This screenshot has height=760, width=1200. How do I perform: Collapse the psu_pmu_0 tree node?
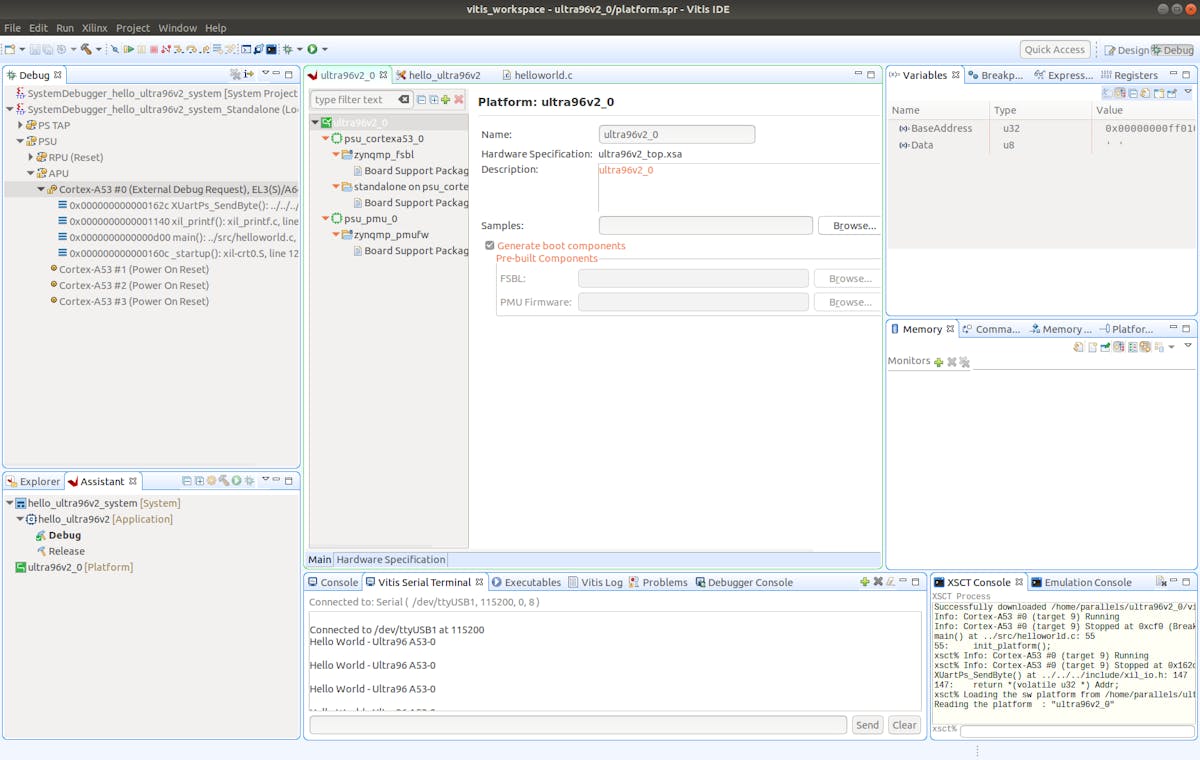pos(325,218)
